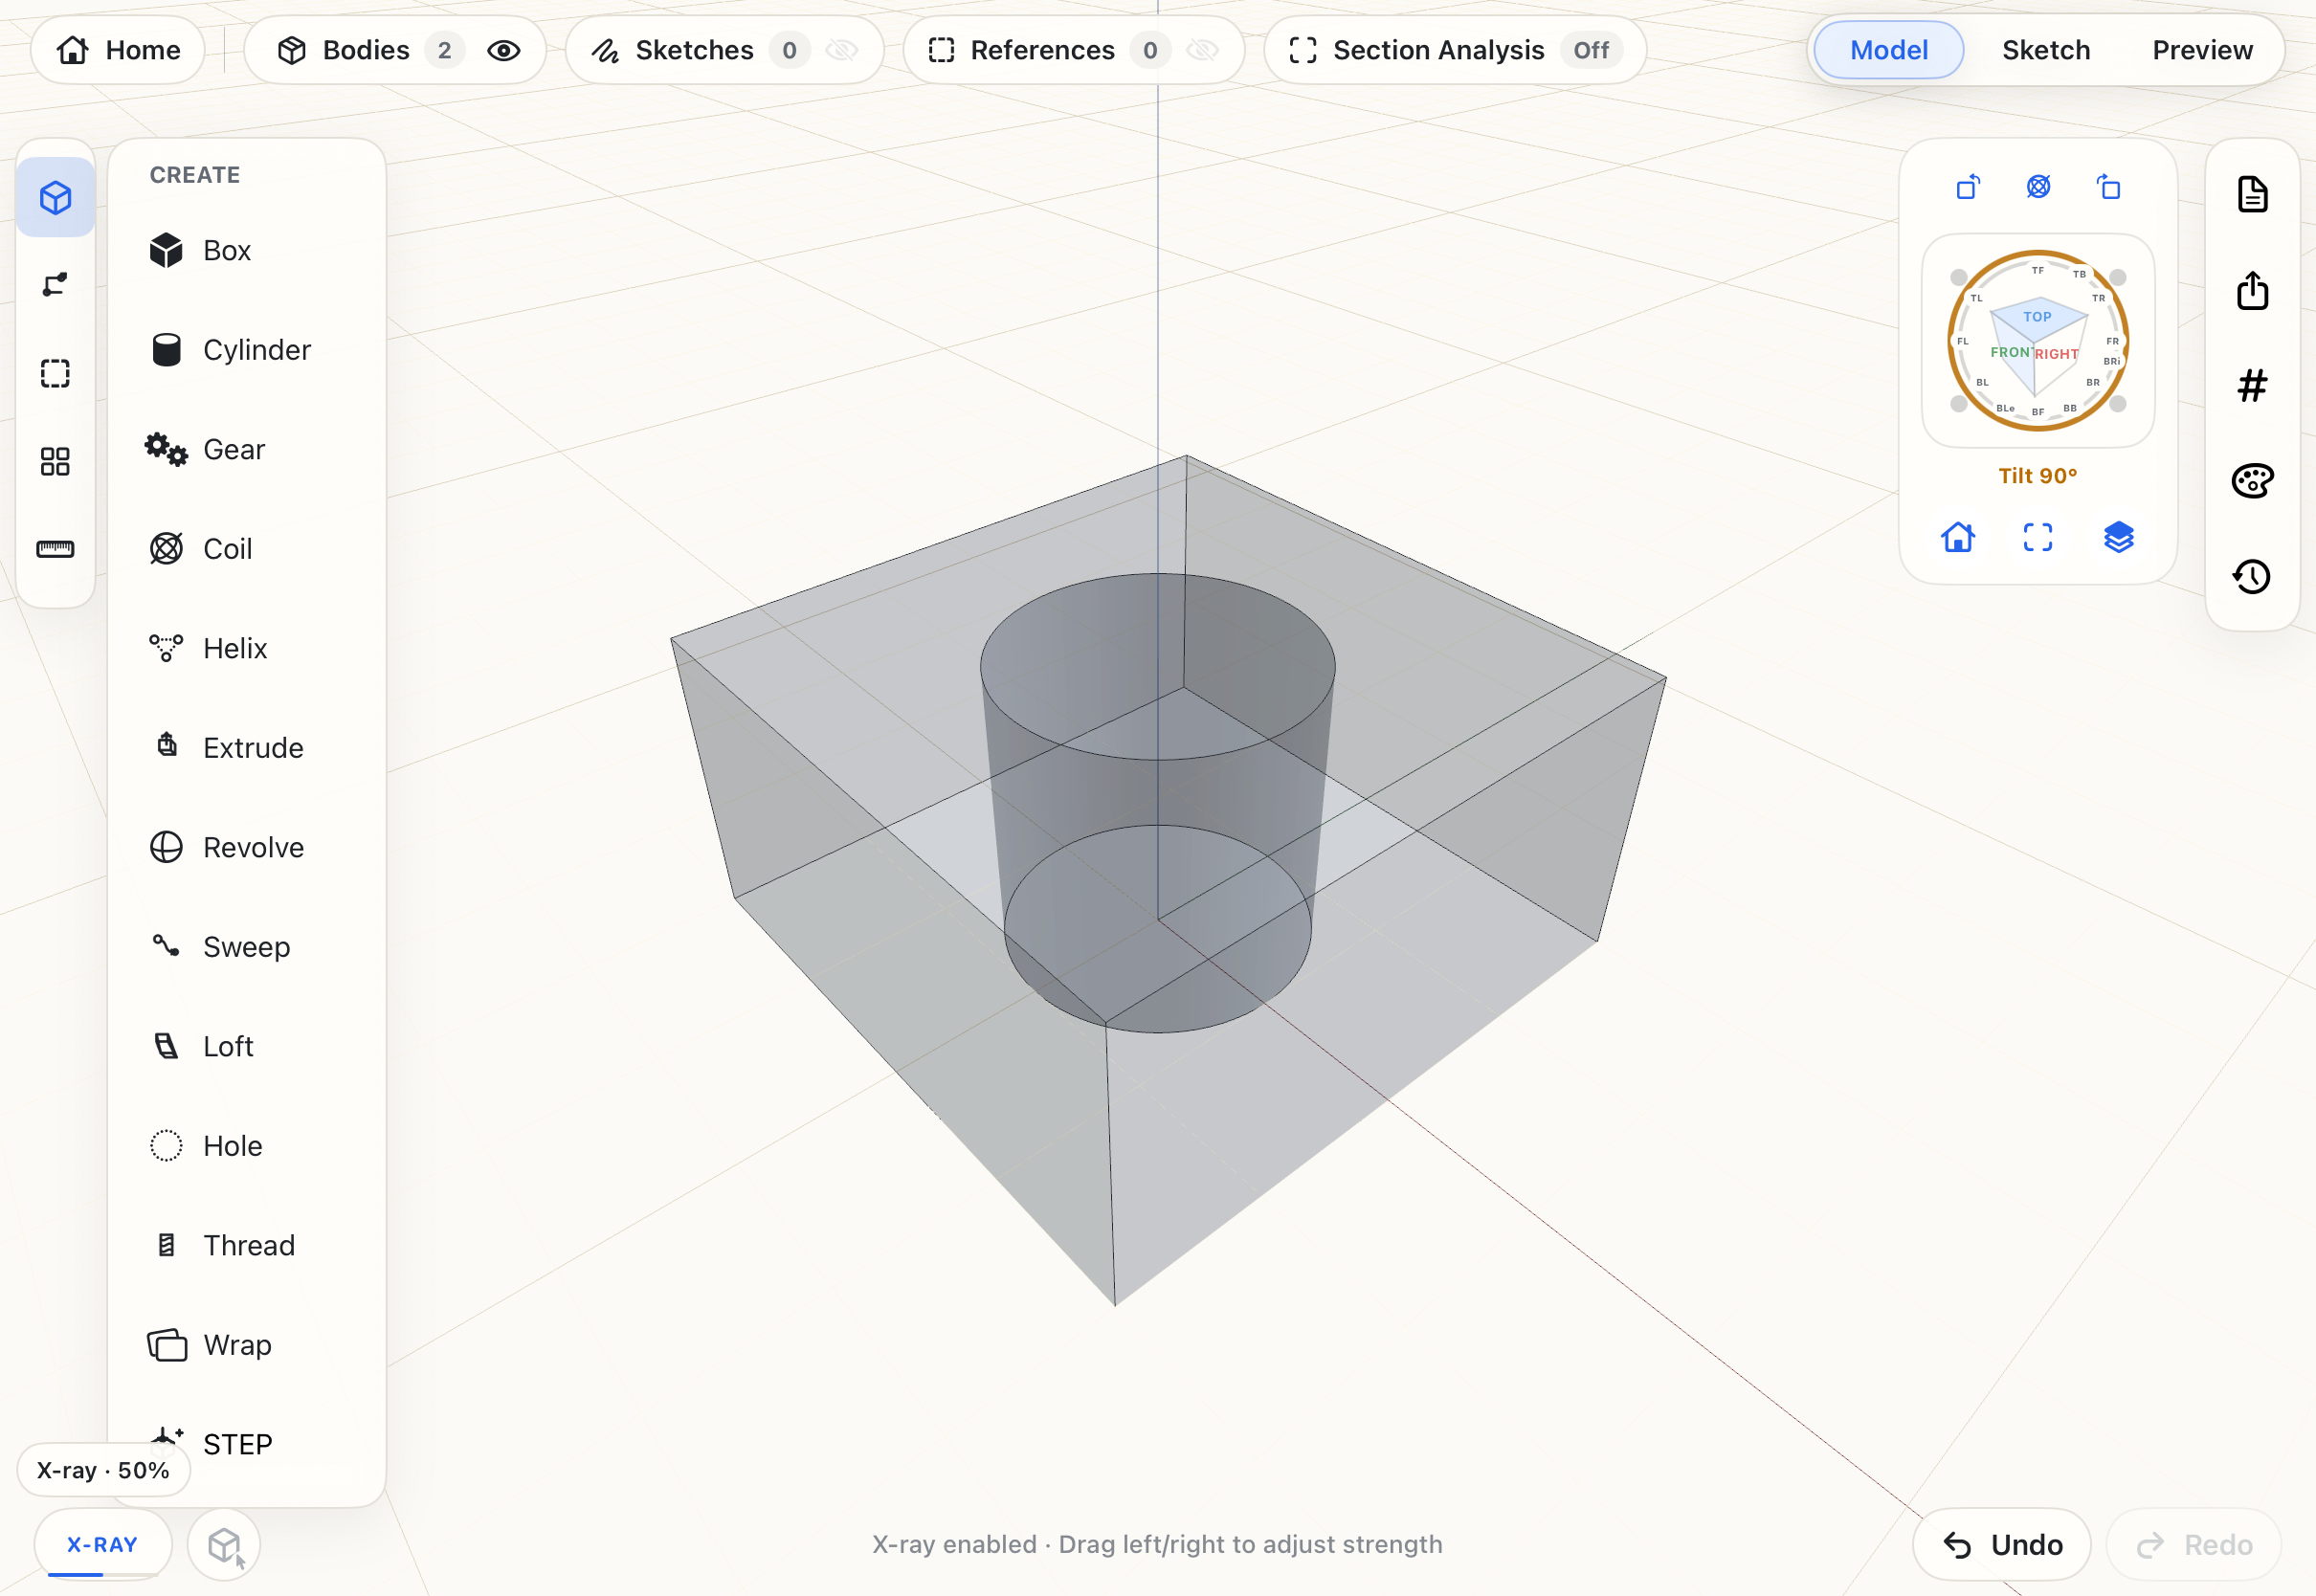Image resolution: width=2316 pixels, height=1596 pixels.
Task: Click the fit-to-view frame icon
Action: (x=2038, y=538)
